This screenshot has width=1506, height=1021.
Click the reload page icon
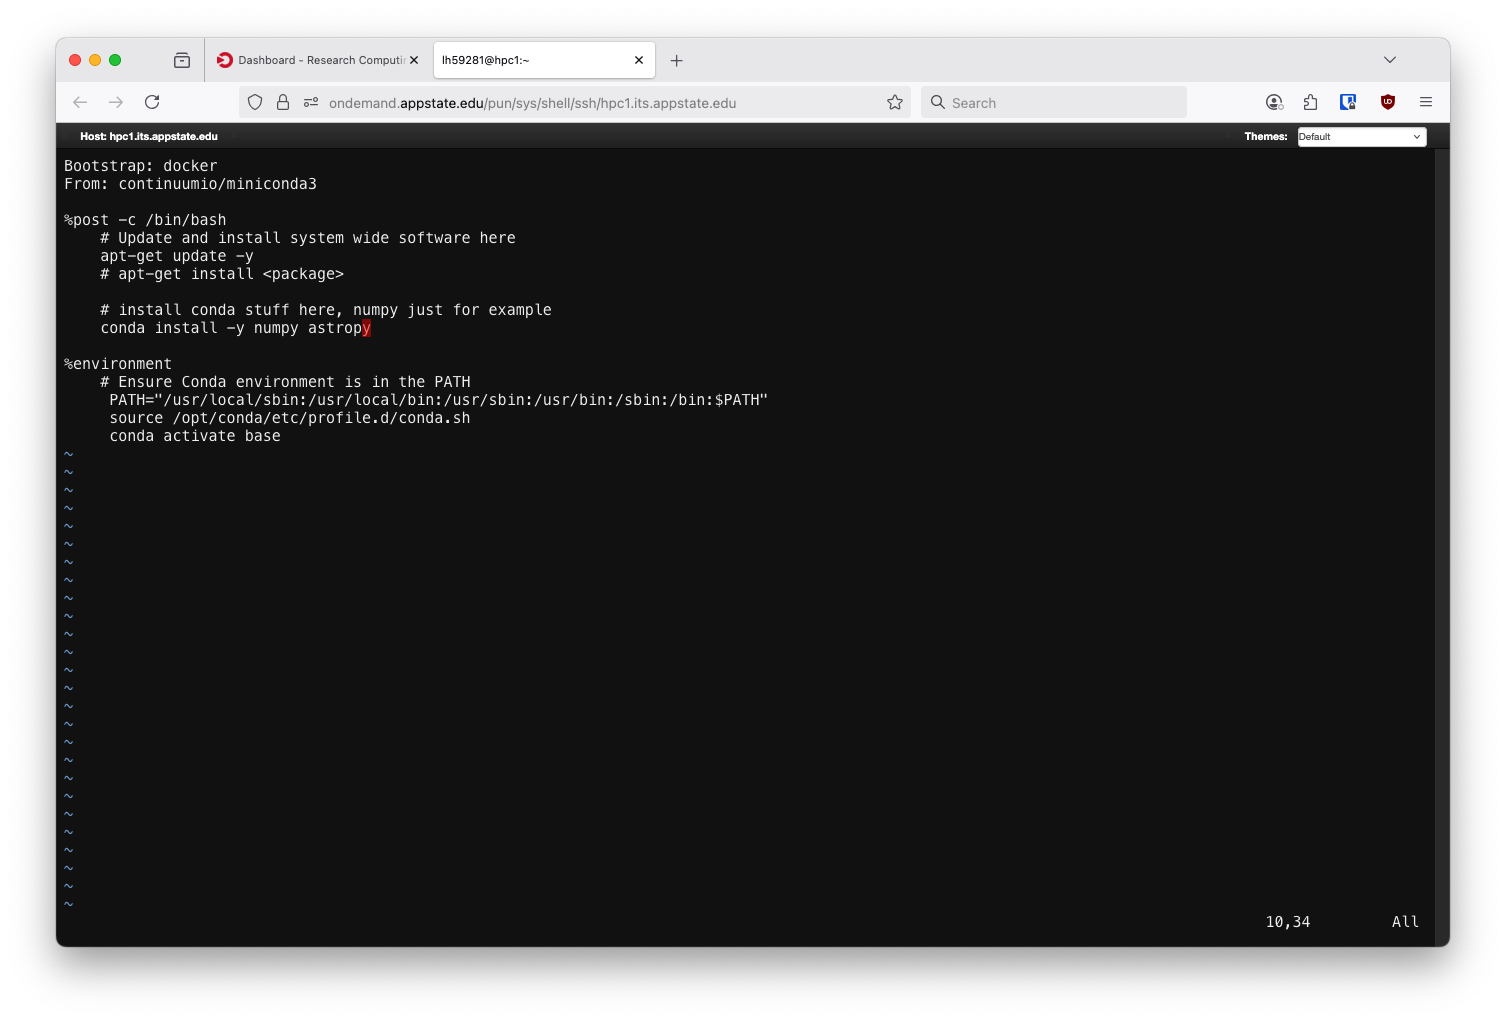tap(152, 102)
